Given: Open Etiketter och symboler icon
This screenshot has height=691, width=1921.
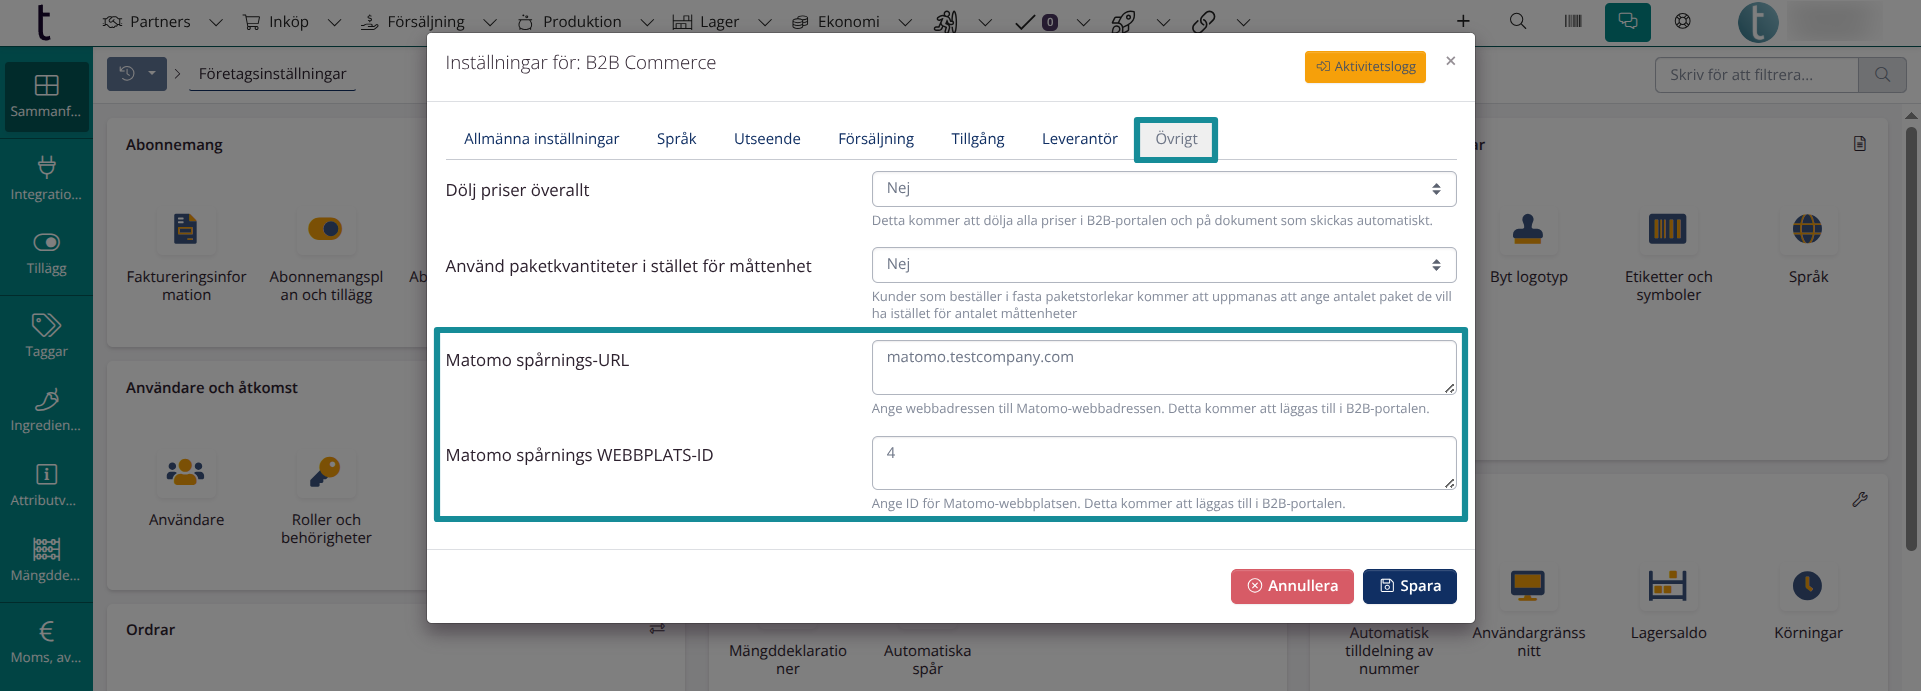Looking at the screenshot, I should [1668, 229].
